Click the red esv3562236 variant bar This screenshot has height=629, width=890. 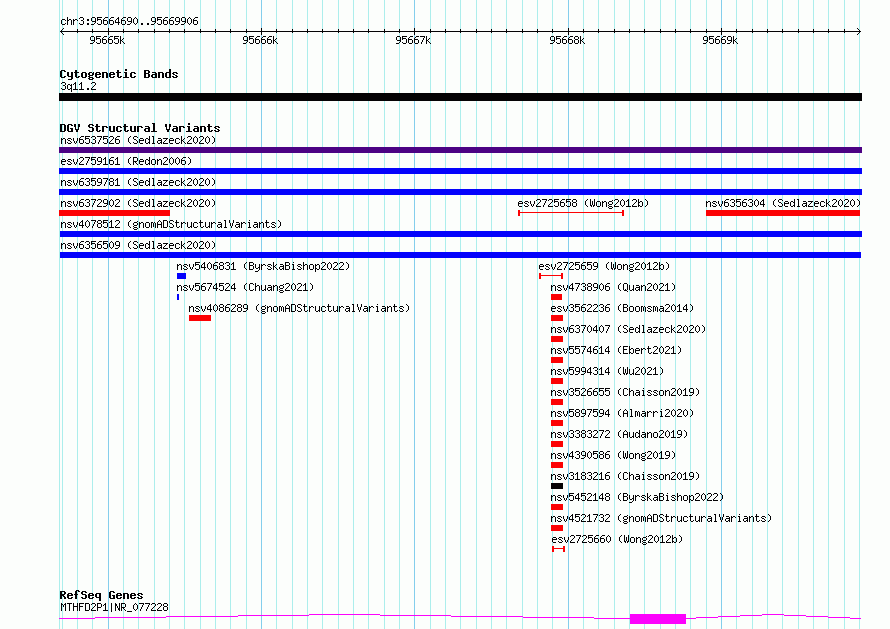click(x=557, y=318)
